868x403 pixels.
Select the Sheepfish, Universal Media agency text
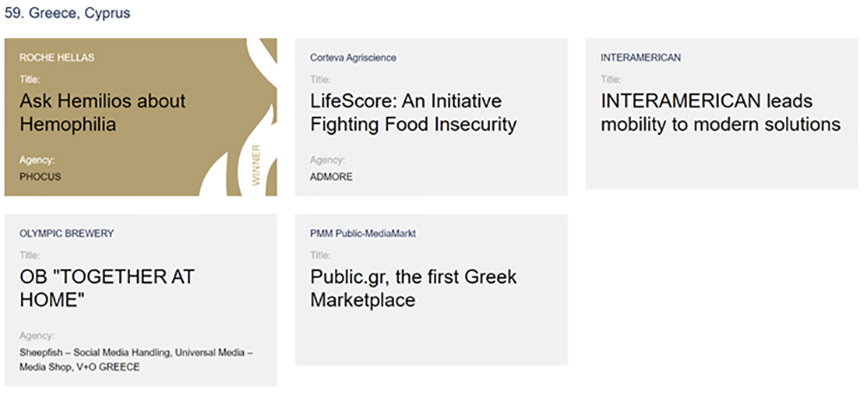pos(136,359)
